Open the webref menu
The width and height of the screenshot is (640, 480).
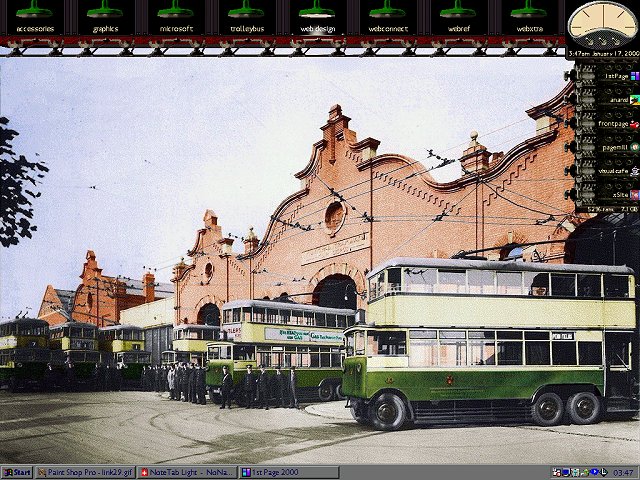(x=459, y=18)
